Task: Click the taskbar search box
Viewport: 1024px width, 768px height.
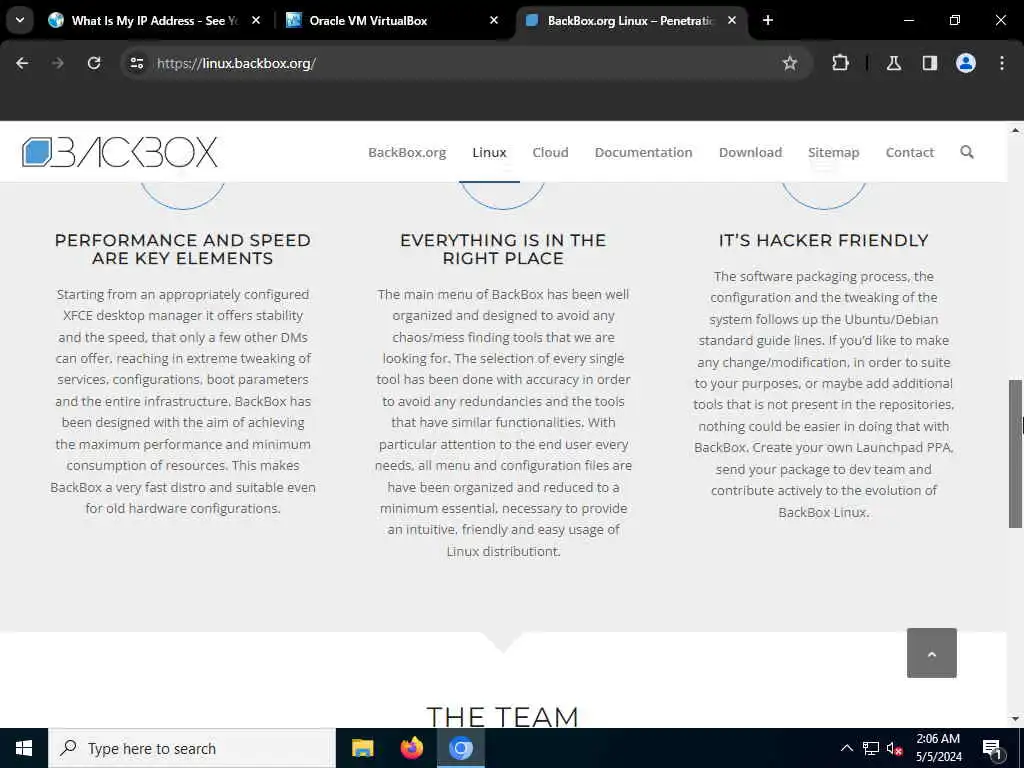Action: coord(191,748)
